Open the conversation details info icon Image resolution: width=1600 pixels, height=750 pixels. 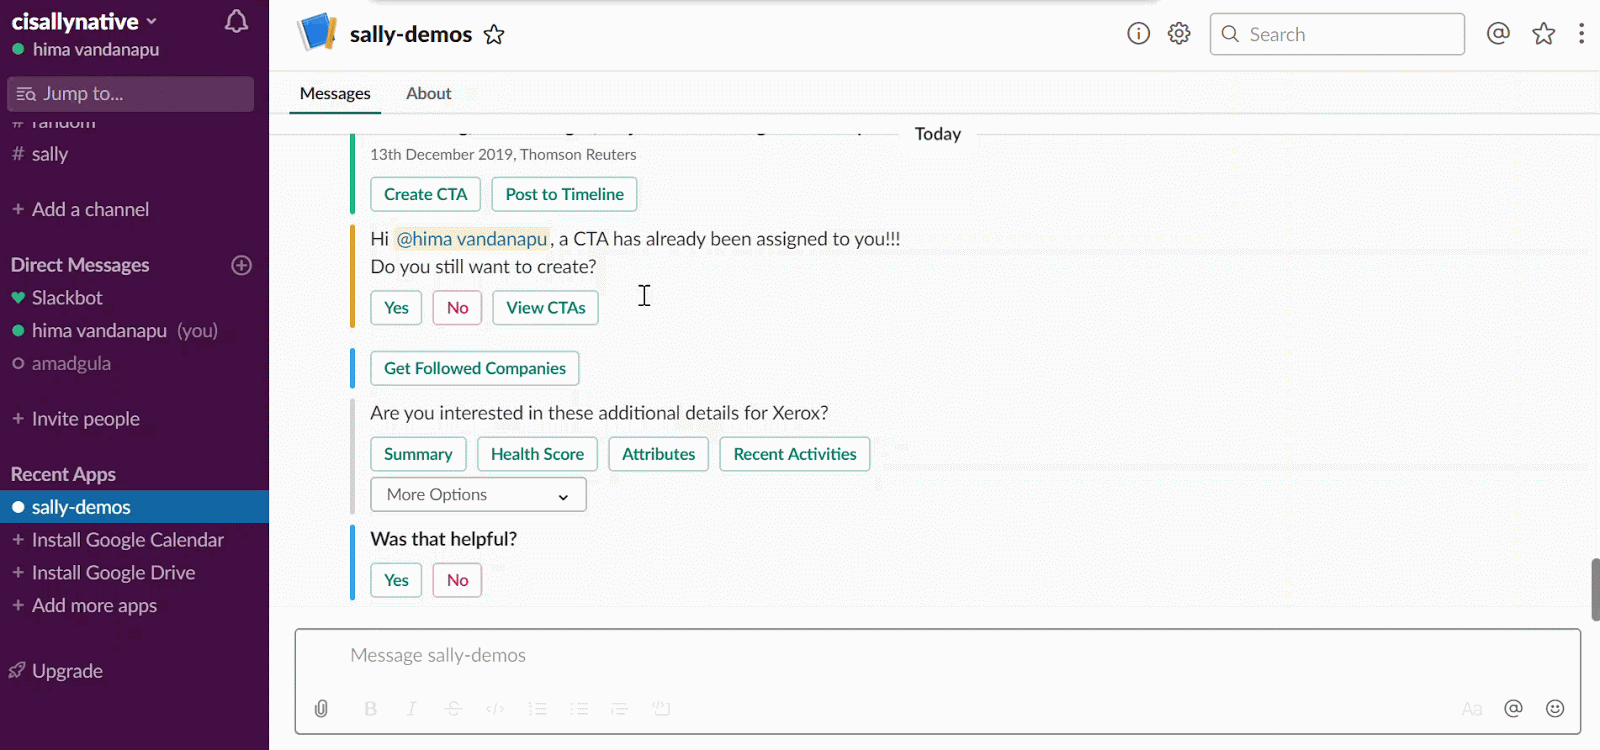[1138, 34]
